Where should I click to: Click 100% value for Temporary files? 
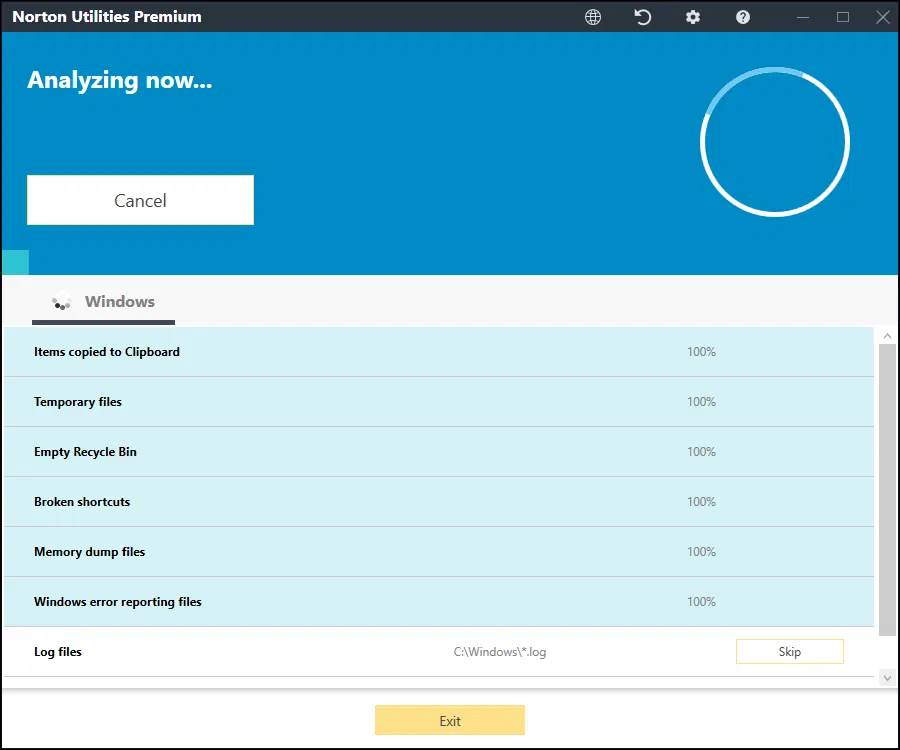(701, 402)
